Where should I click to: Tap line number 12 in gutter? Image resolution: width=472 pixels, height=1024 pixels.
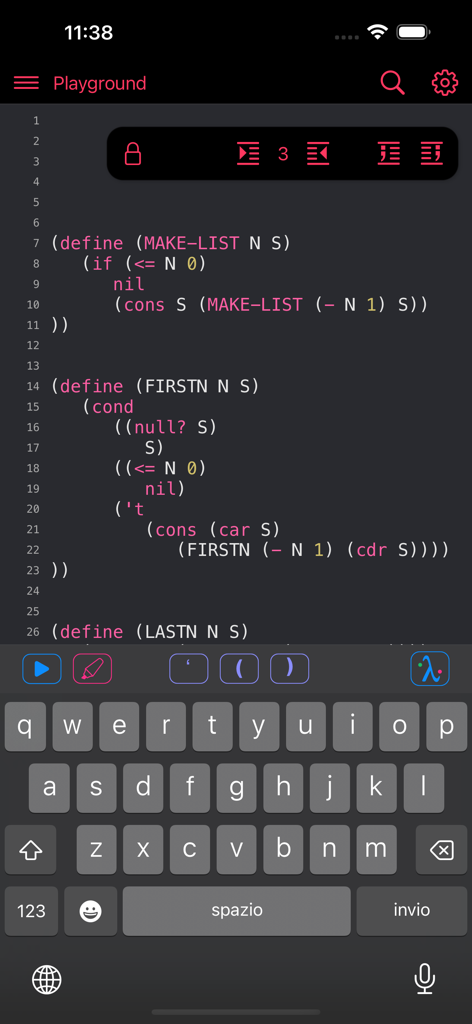coord(33,345)
